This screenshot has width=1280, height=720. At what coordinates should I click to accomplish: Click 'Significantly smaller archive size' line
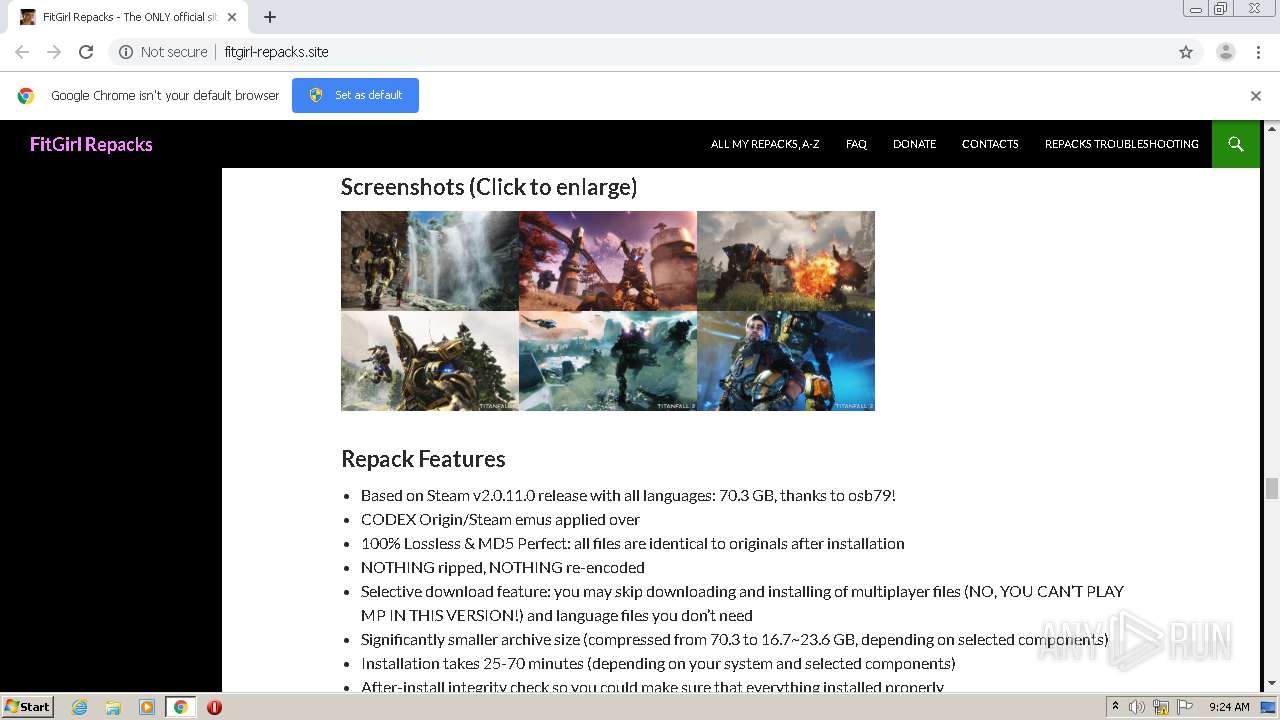tap(734, 639)
